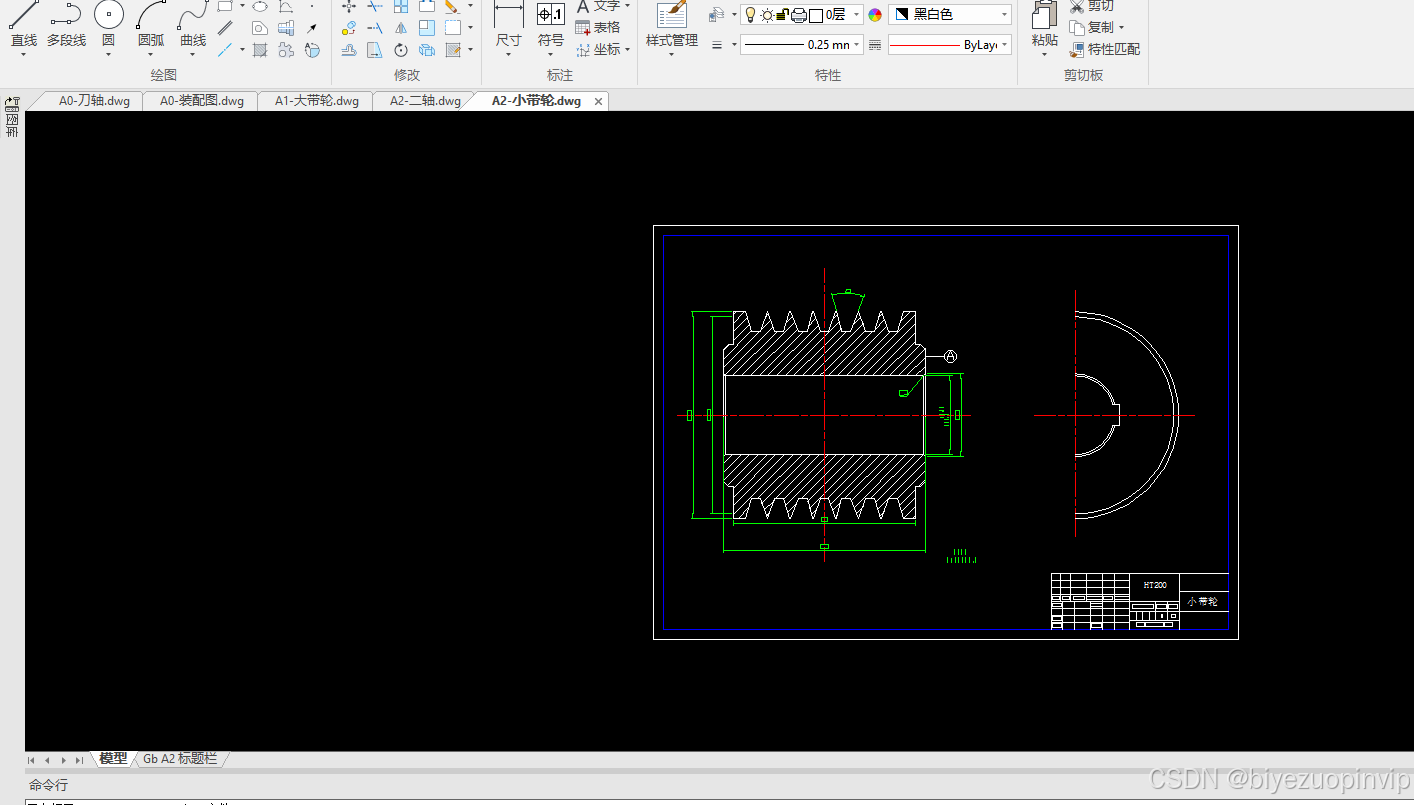Viewport: 1414px width, 805px height.
Task: Open the 符号 symbol tool
Action: click(551, 24)
